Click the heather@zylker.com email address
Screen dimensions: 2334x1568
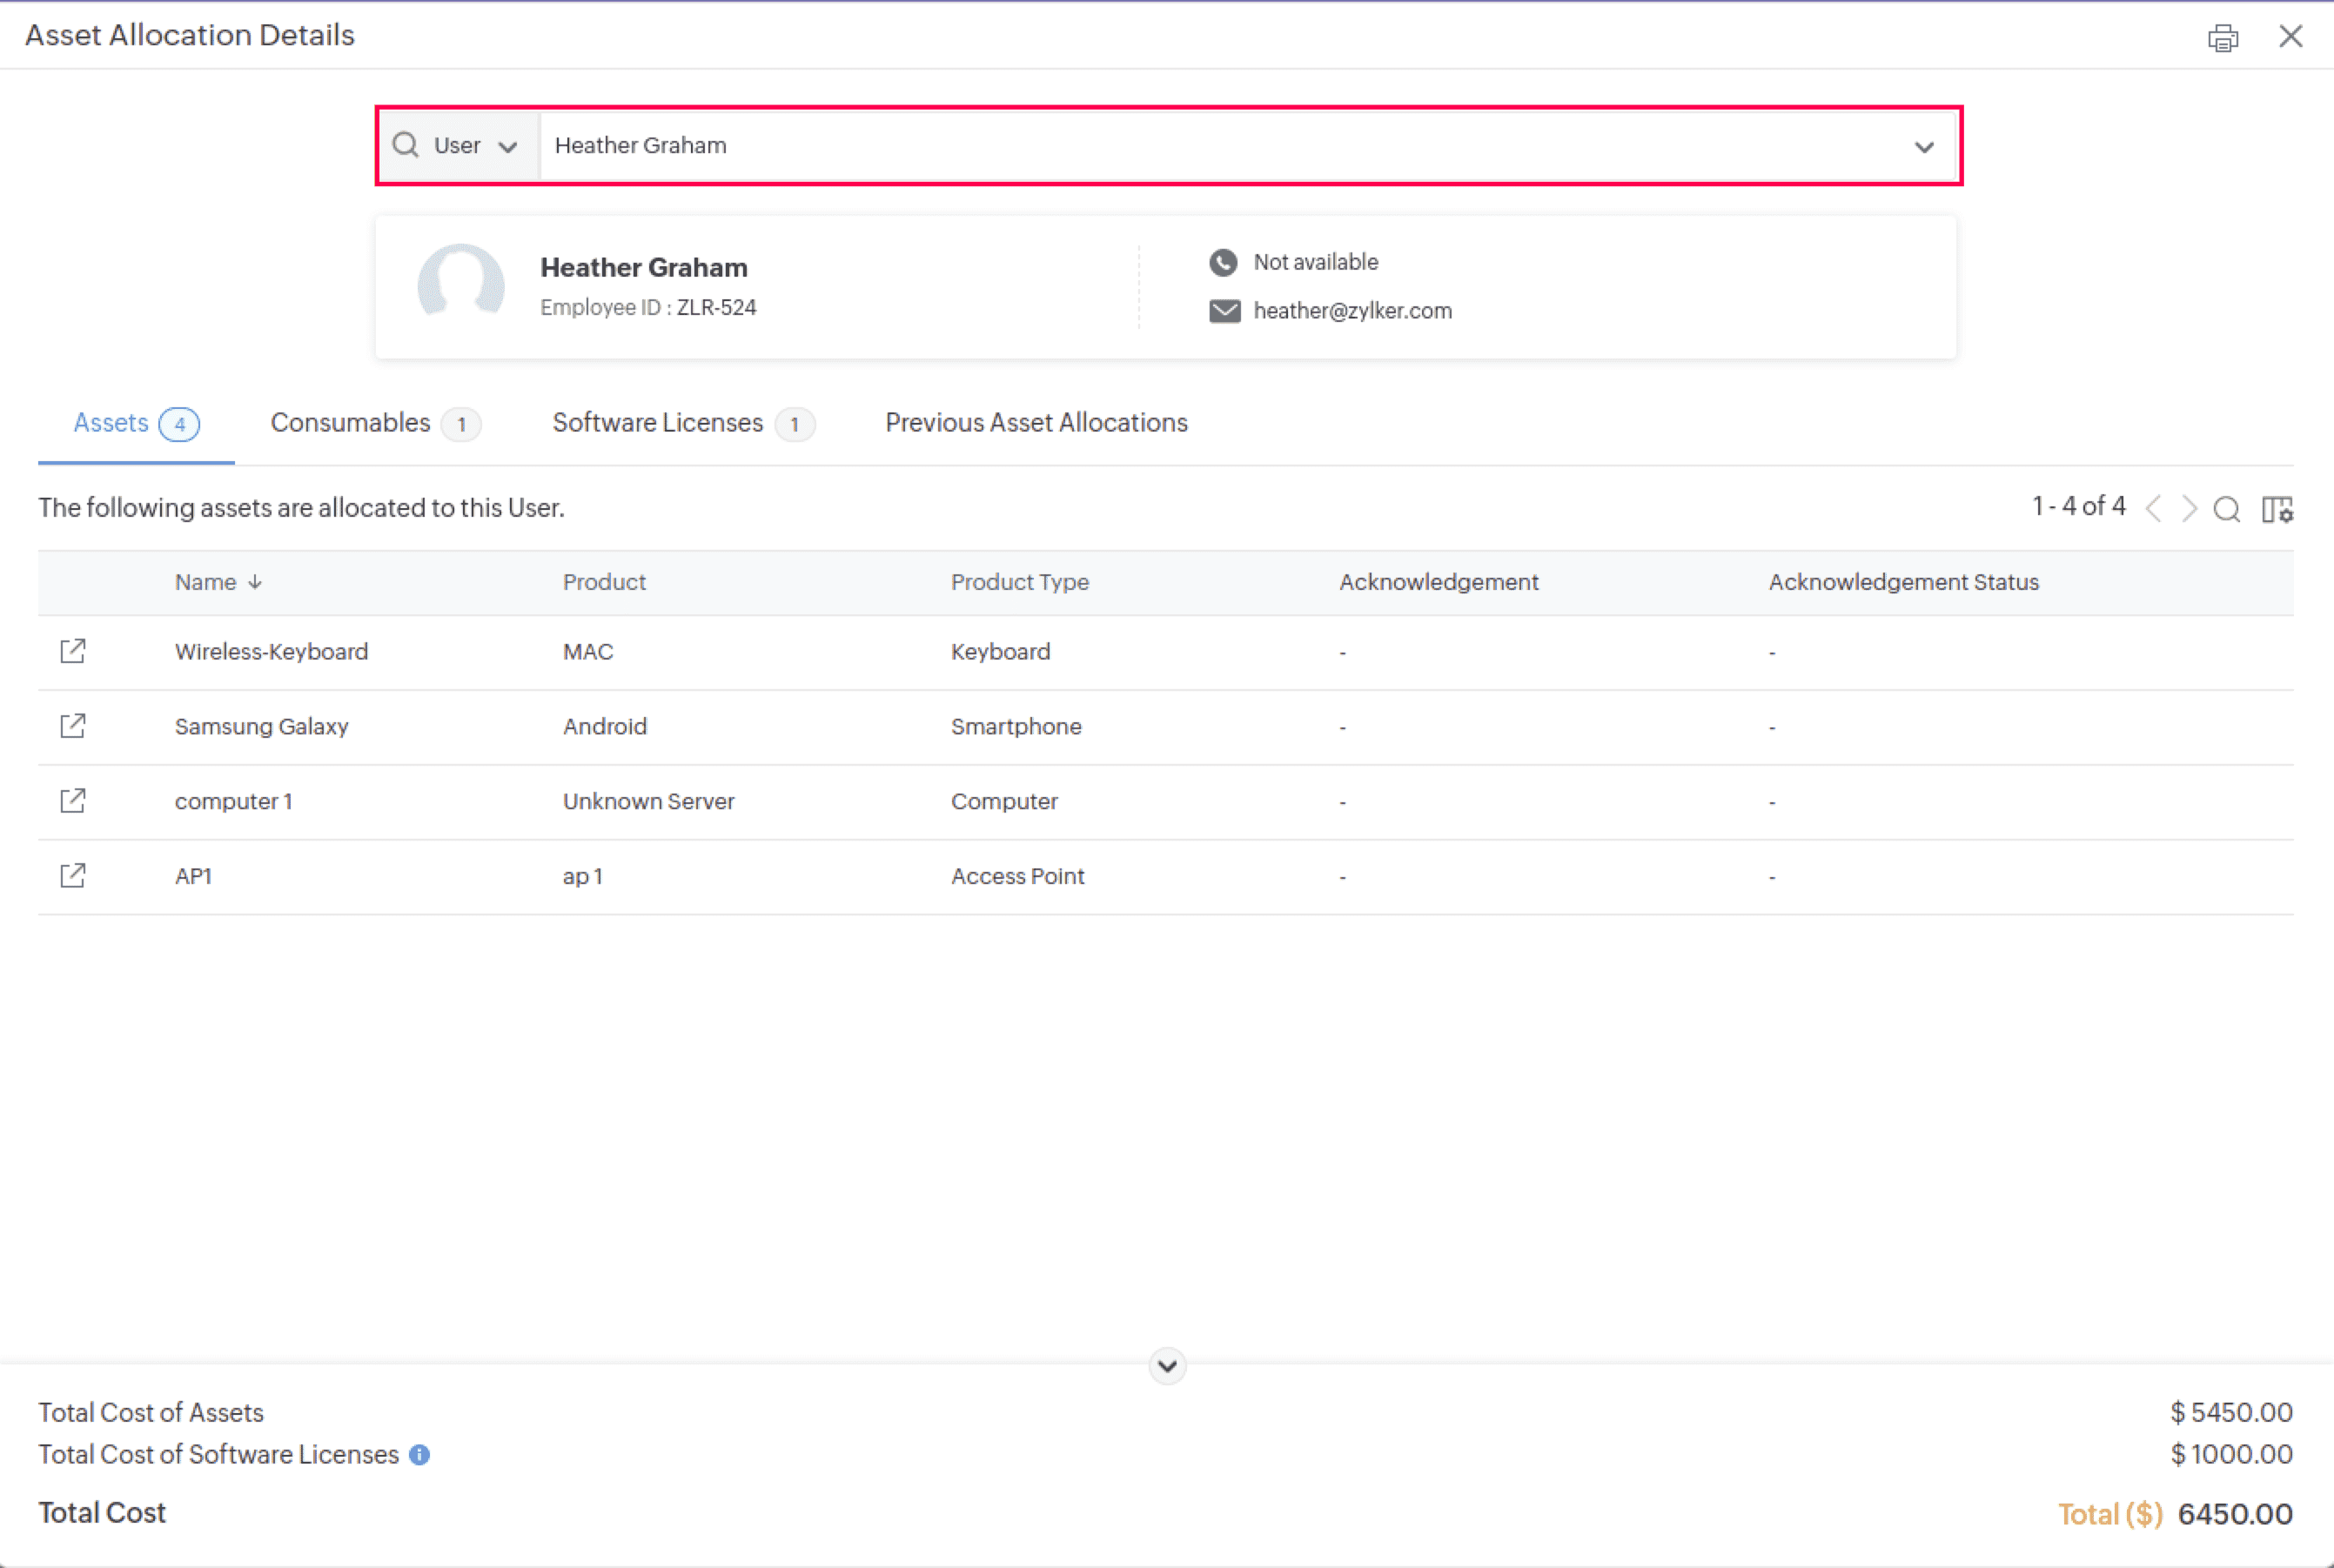[1352, 311]
